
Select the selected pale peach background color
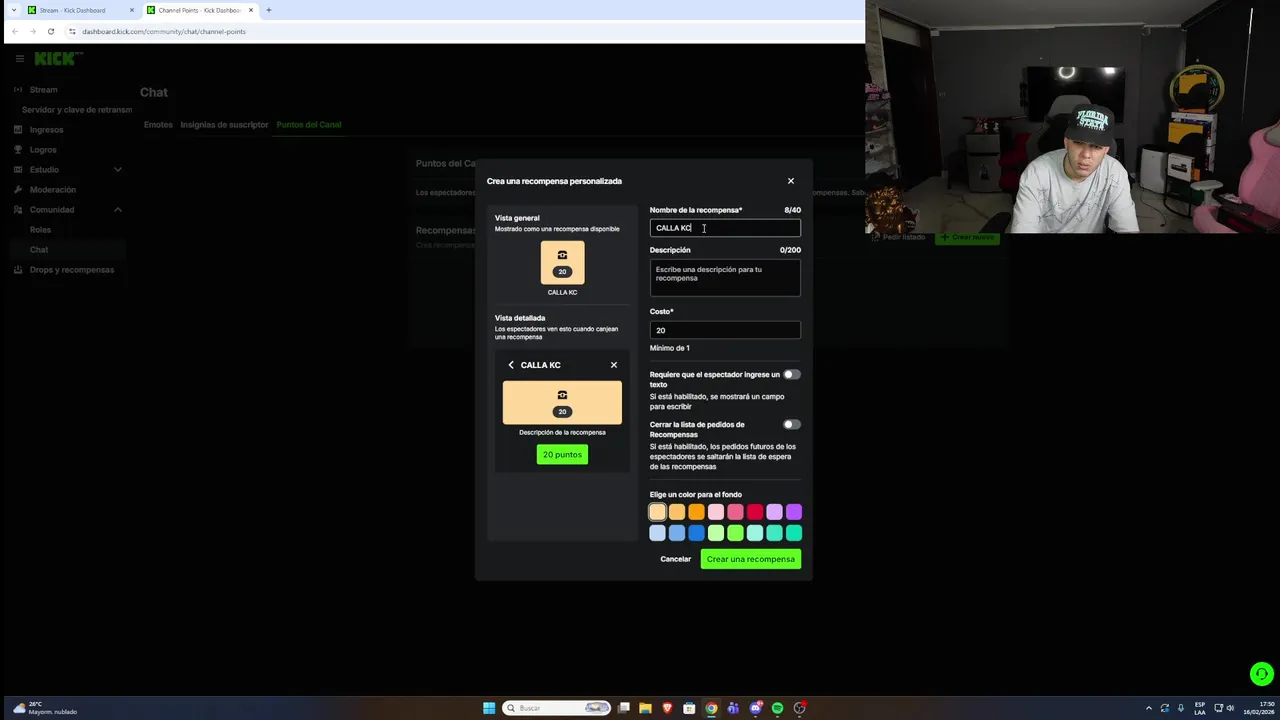tap(657, 512)
